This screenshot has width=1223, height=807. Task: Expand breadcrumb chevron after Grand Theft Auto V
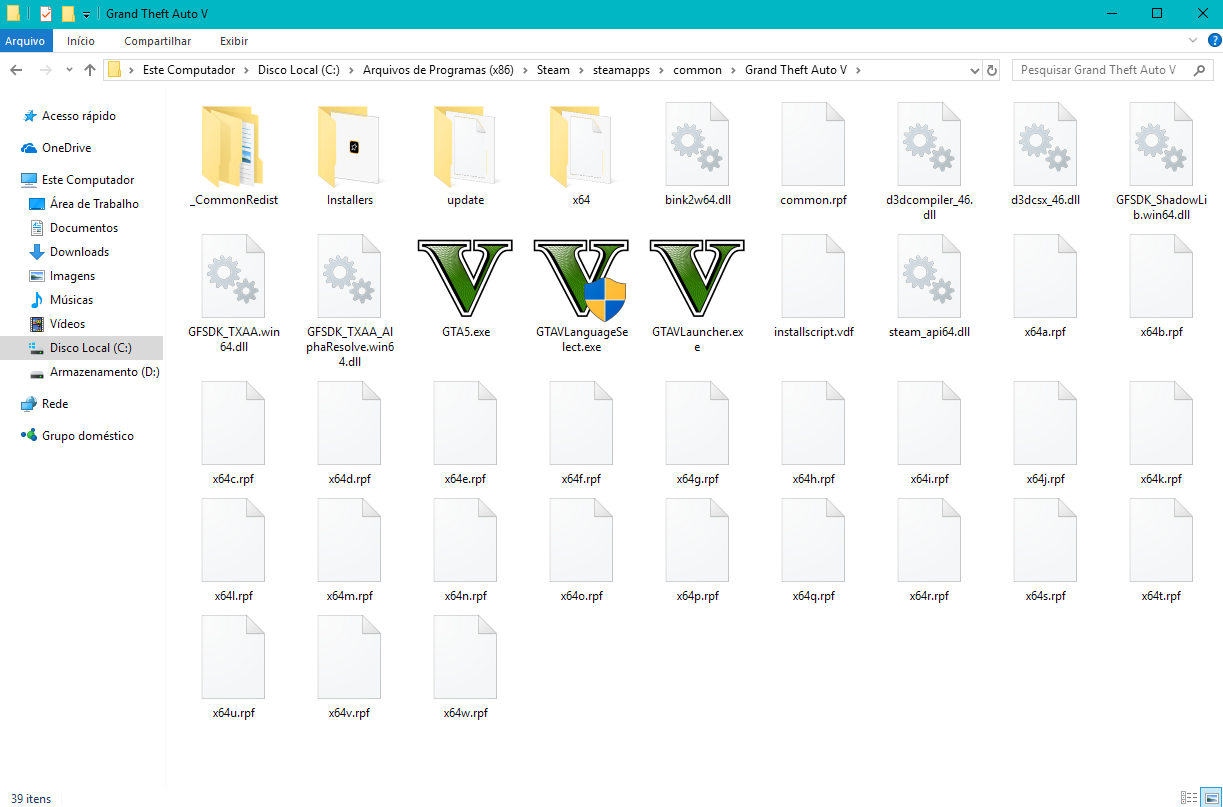pyautogui.click(x=858, y=70)
